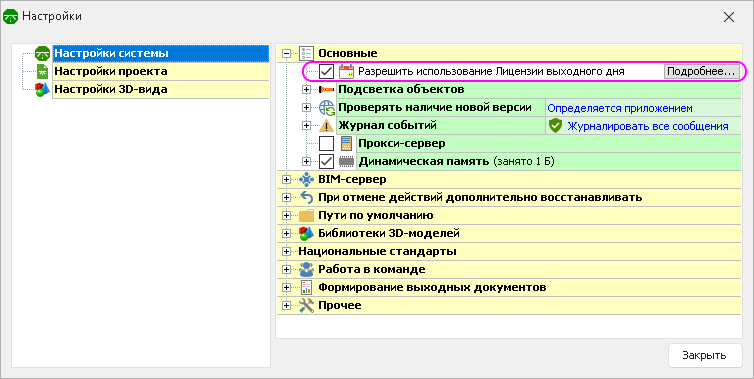Collapse the Основные section
The width and height of the screenshot is (754, 379).
[287, 53]
